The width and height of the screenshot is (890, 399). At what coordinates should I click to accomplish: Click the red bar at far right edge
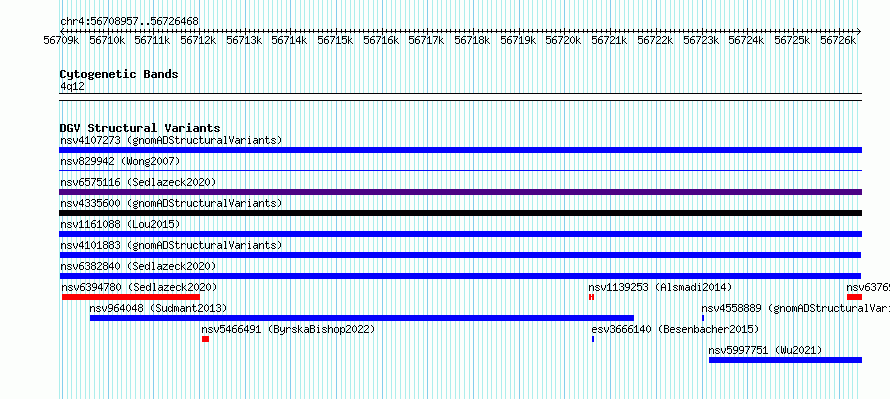[x=854, y=297]
